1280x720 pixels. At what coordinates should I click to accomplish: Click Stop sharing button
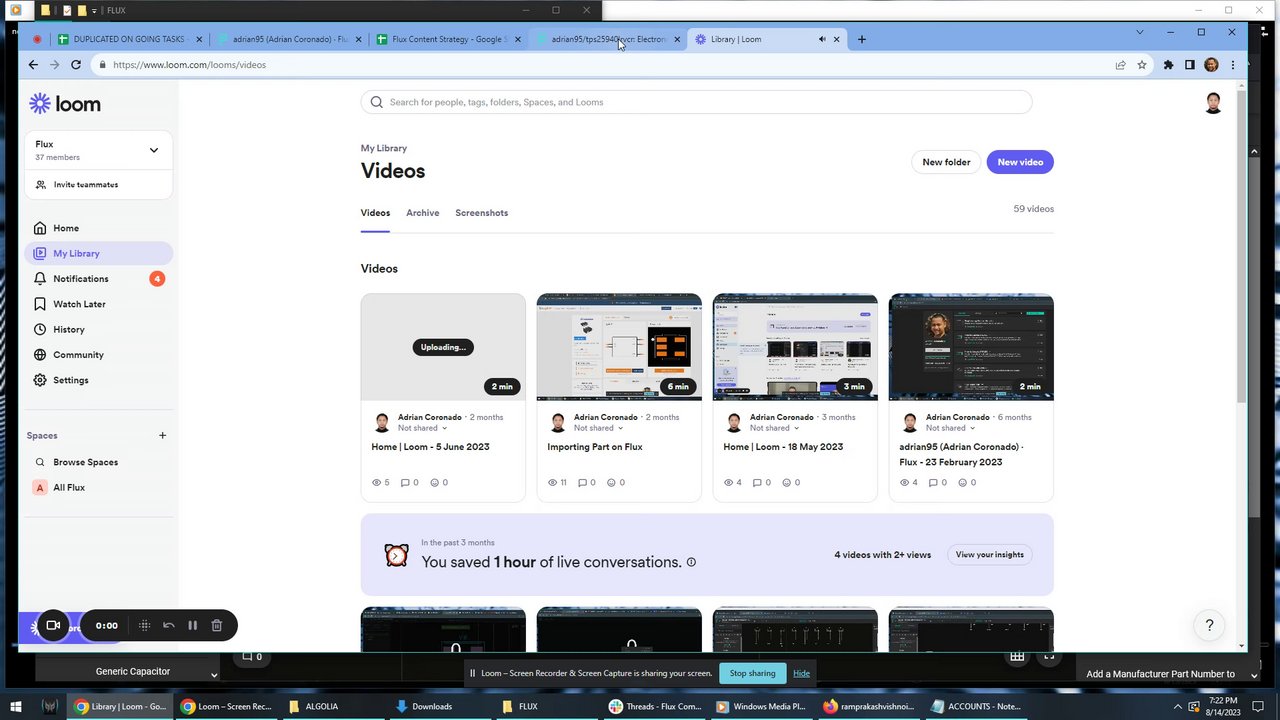[x=752, y=673]
